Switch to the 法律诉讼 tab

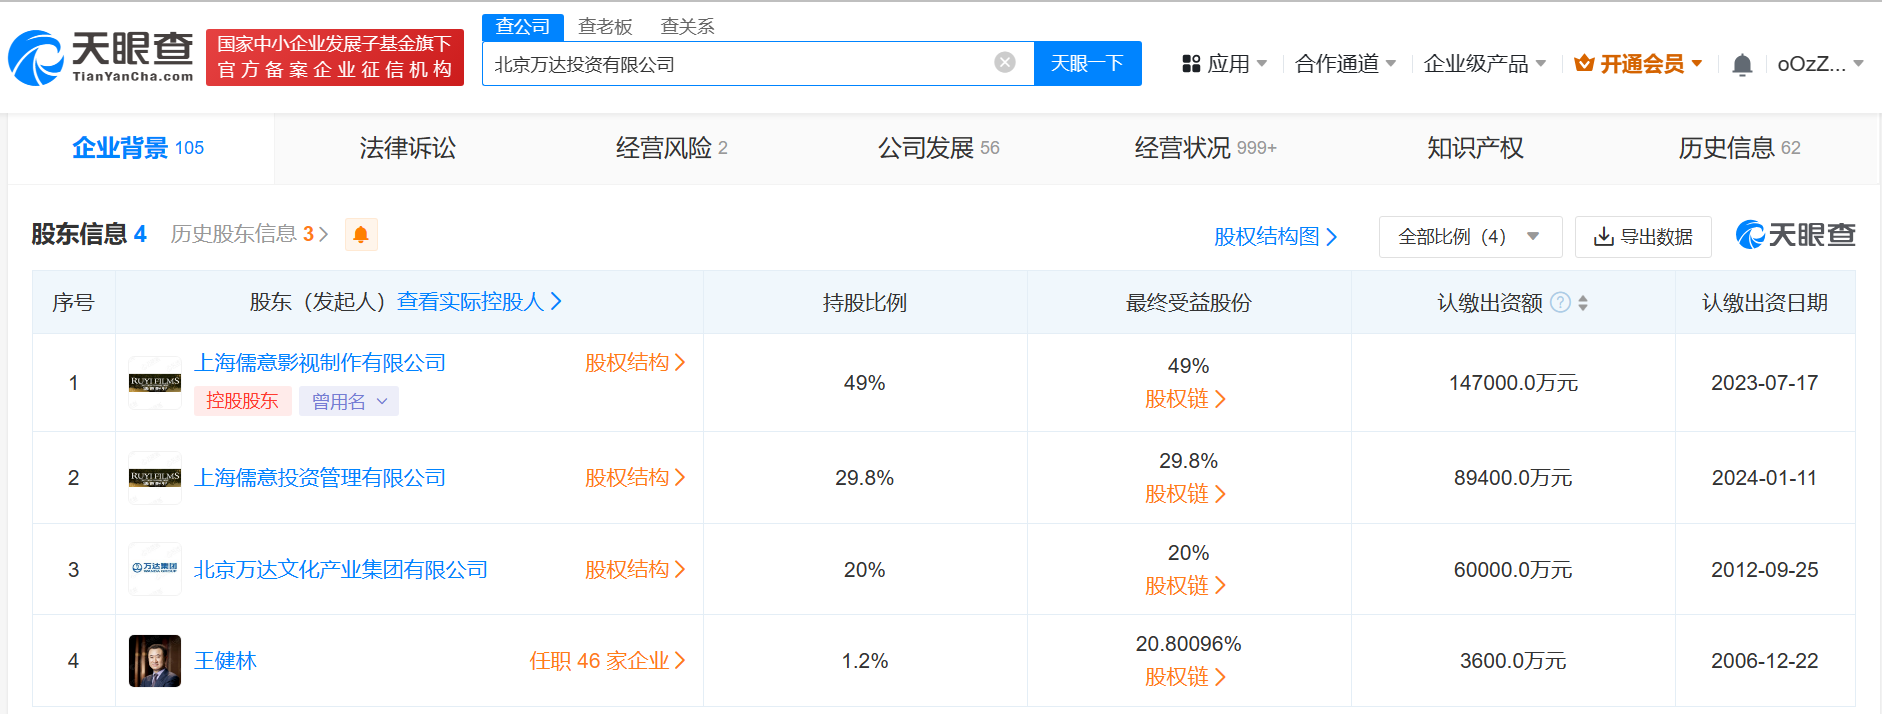(x=407, y=148)
